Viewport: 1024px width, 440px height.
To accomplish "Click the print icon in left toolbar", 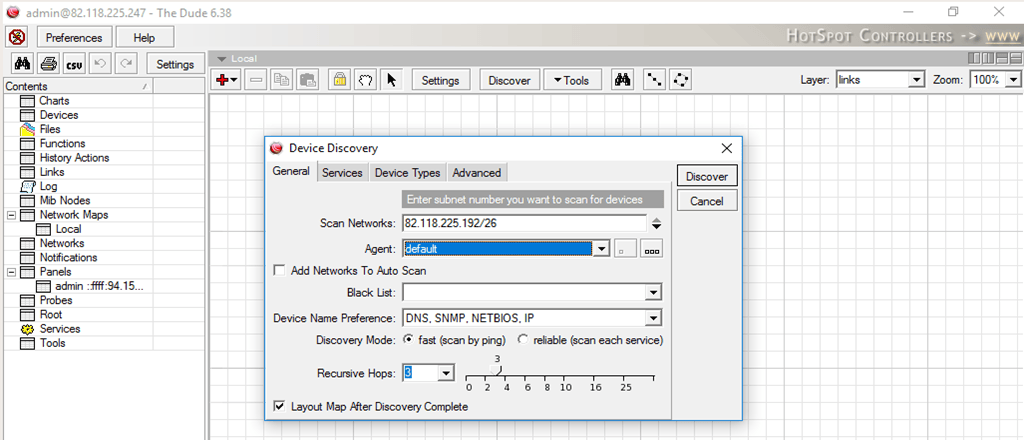I will tap(48, 65).
